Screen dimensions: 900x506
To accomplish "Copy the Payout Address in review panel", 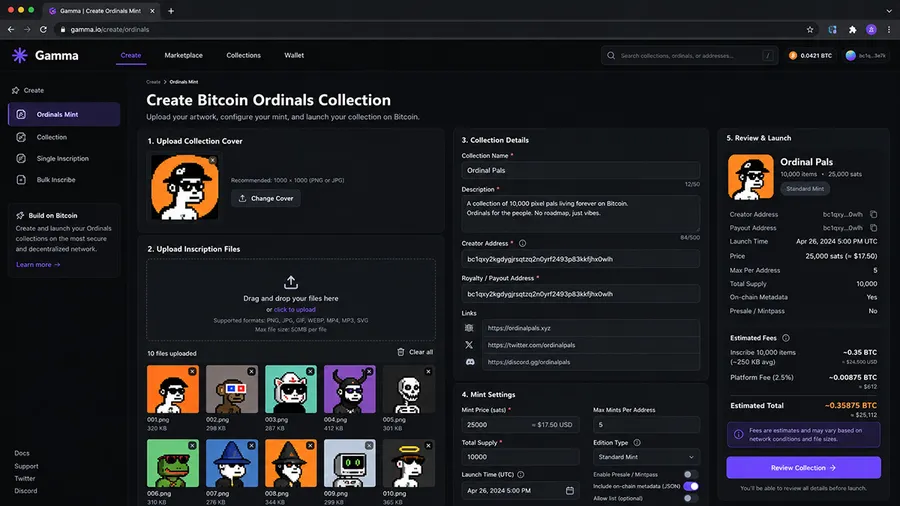I will (873, 228).
